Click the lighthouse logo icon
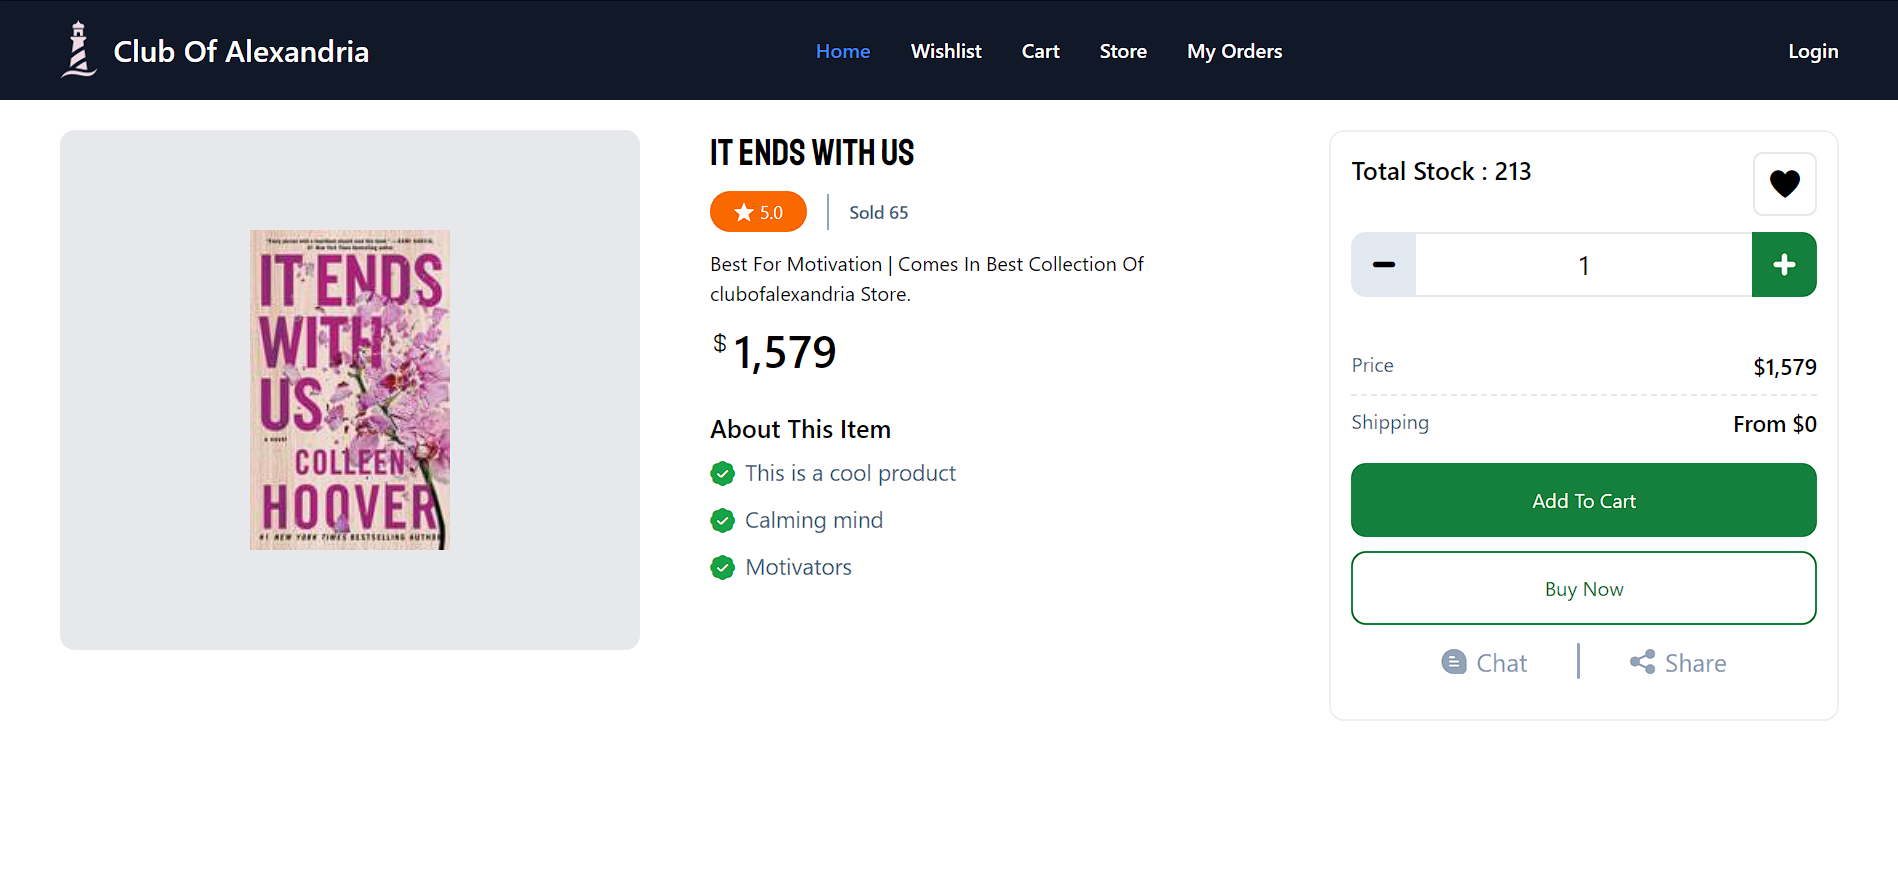Image resolution: width=1898 pixels, height=882 pixels. pyautogui.click(x=78, y=50)
